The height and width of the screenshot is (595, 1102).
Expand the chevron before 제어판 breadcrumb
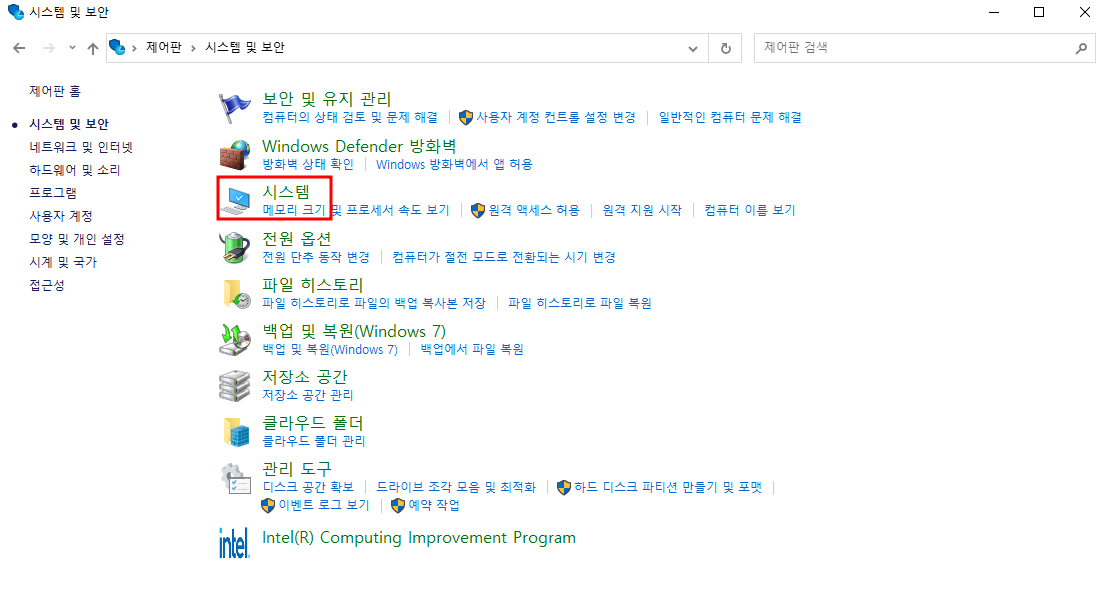[134, 48]
